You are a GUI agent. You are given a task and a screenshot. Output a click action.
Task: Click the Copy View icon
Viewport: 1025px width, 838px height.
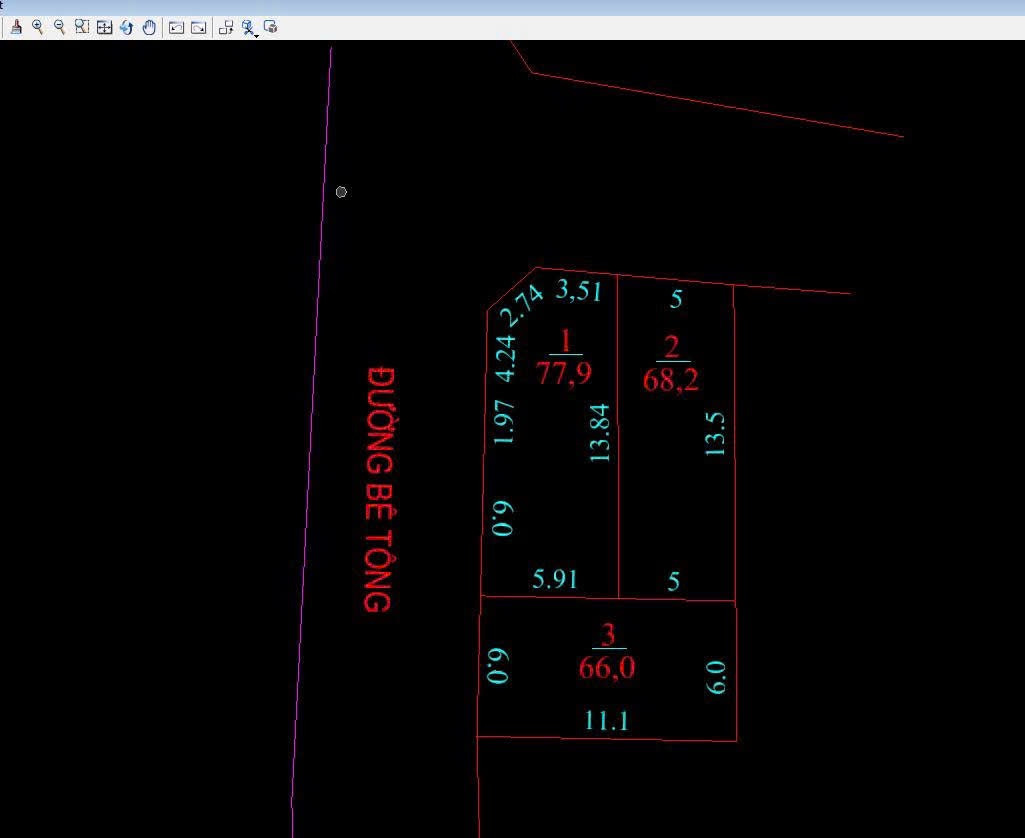coord(226,28)
